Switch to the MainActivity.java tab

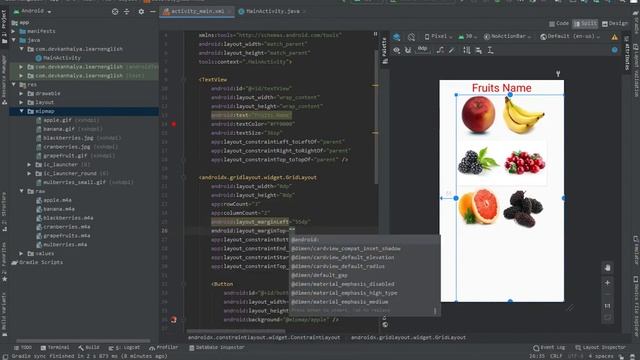point(272,11)
